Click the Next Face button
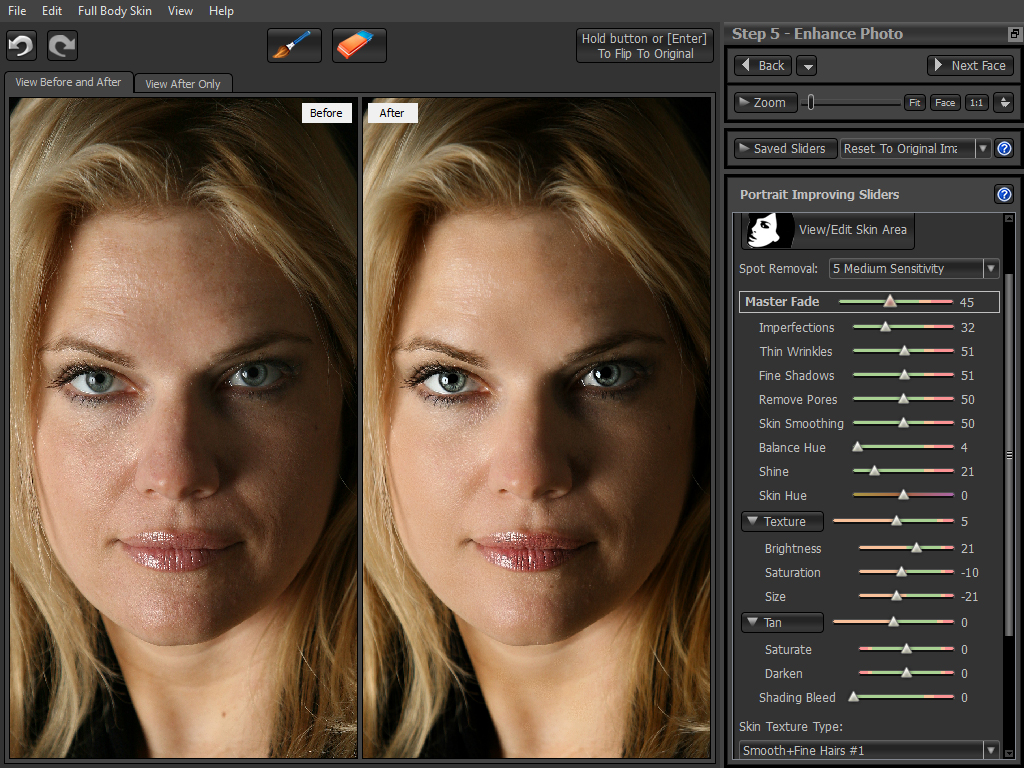1024x768 pixels. (970, 66)
